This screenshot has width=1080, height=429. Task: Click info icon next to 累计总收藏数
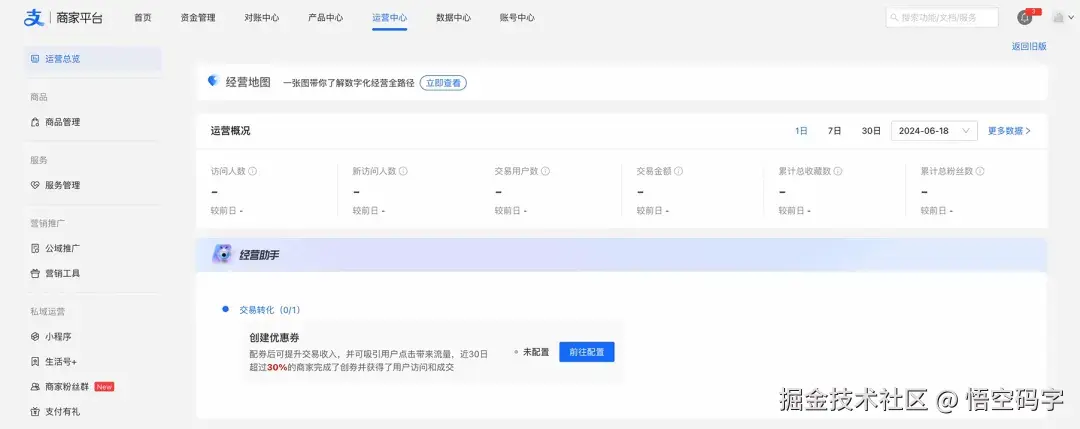click(x=838, y=171)
